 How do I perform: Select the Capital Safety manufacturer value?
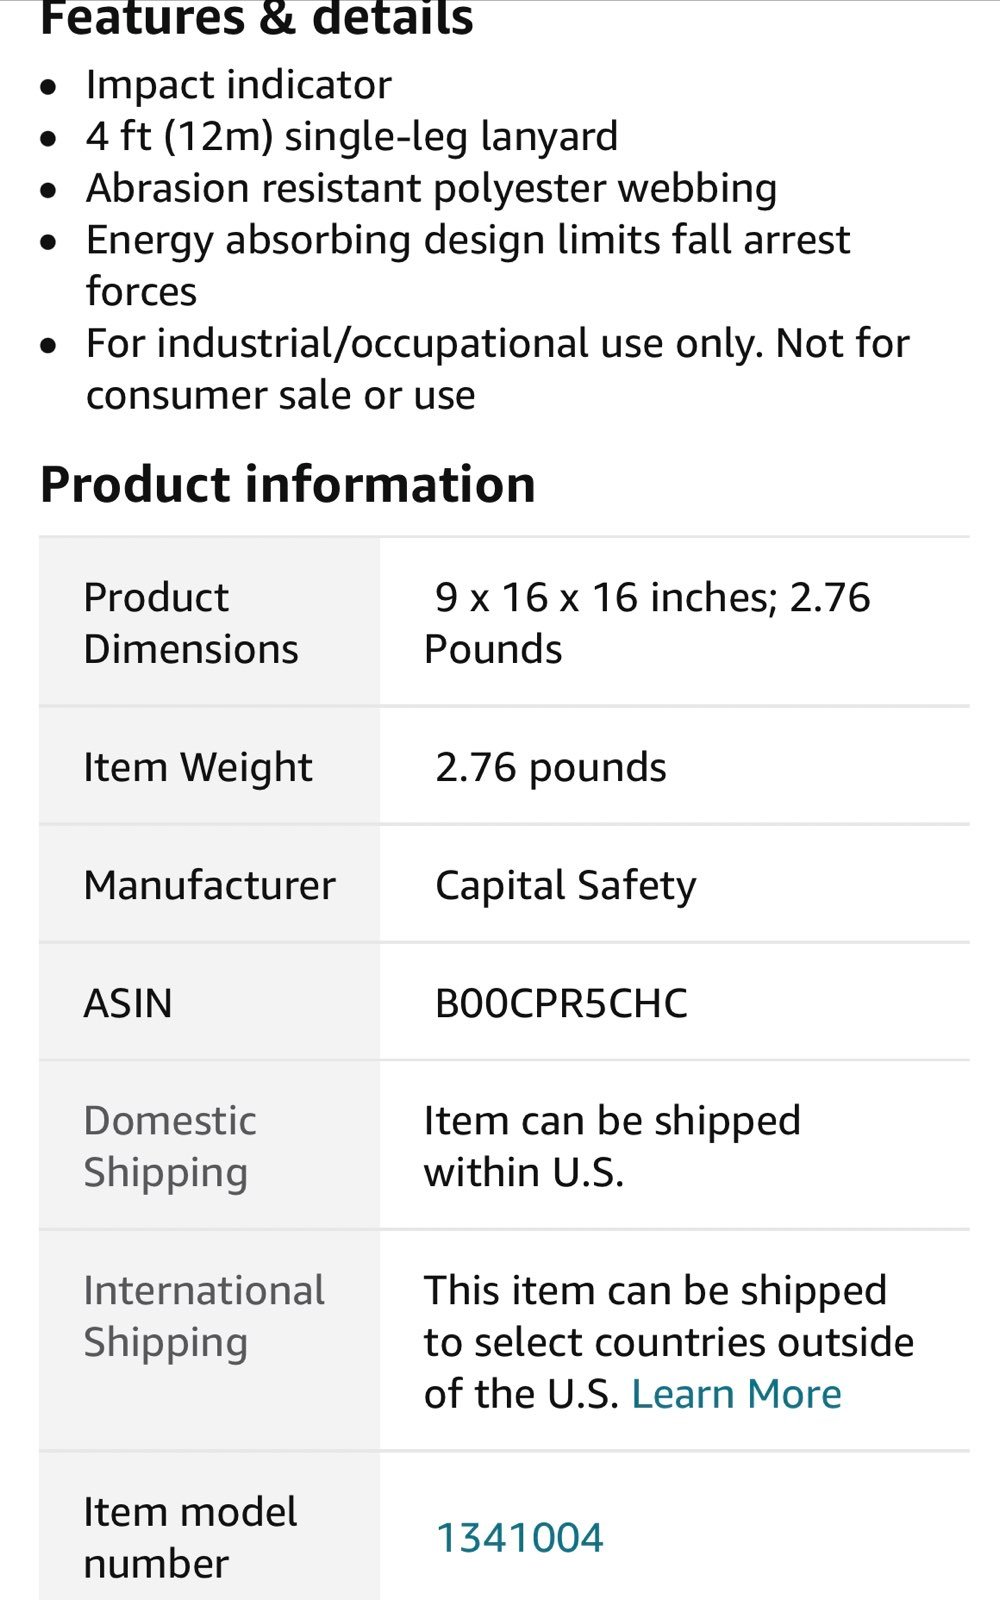pos(566,886)
